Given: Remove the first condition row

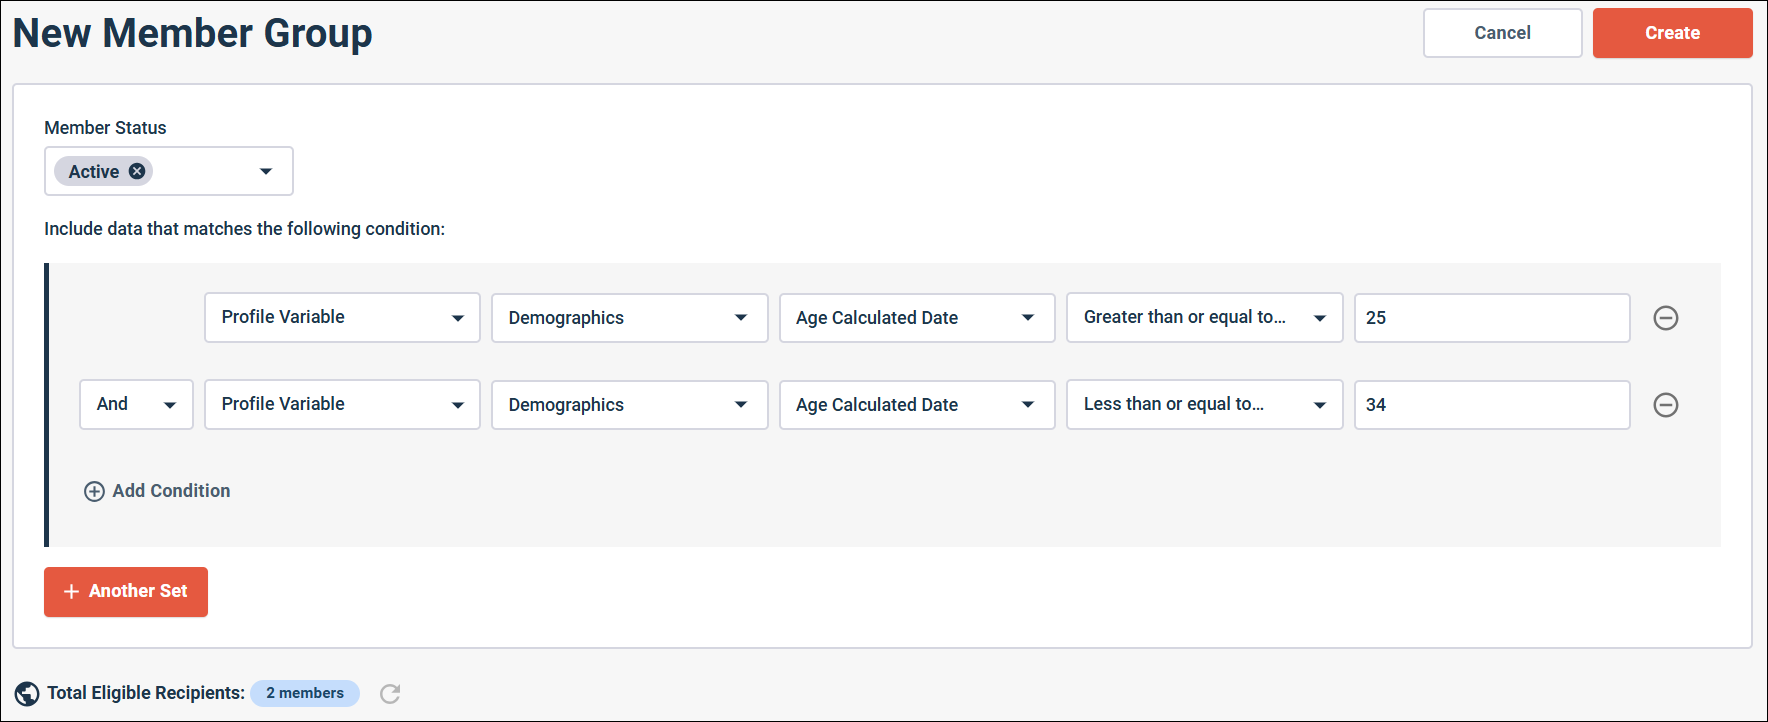Looking at the screenshot, I should click(1665, 318).
